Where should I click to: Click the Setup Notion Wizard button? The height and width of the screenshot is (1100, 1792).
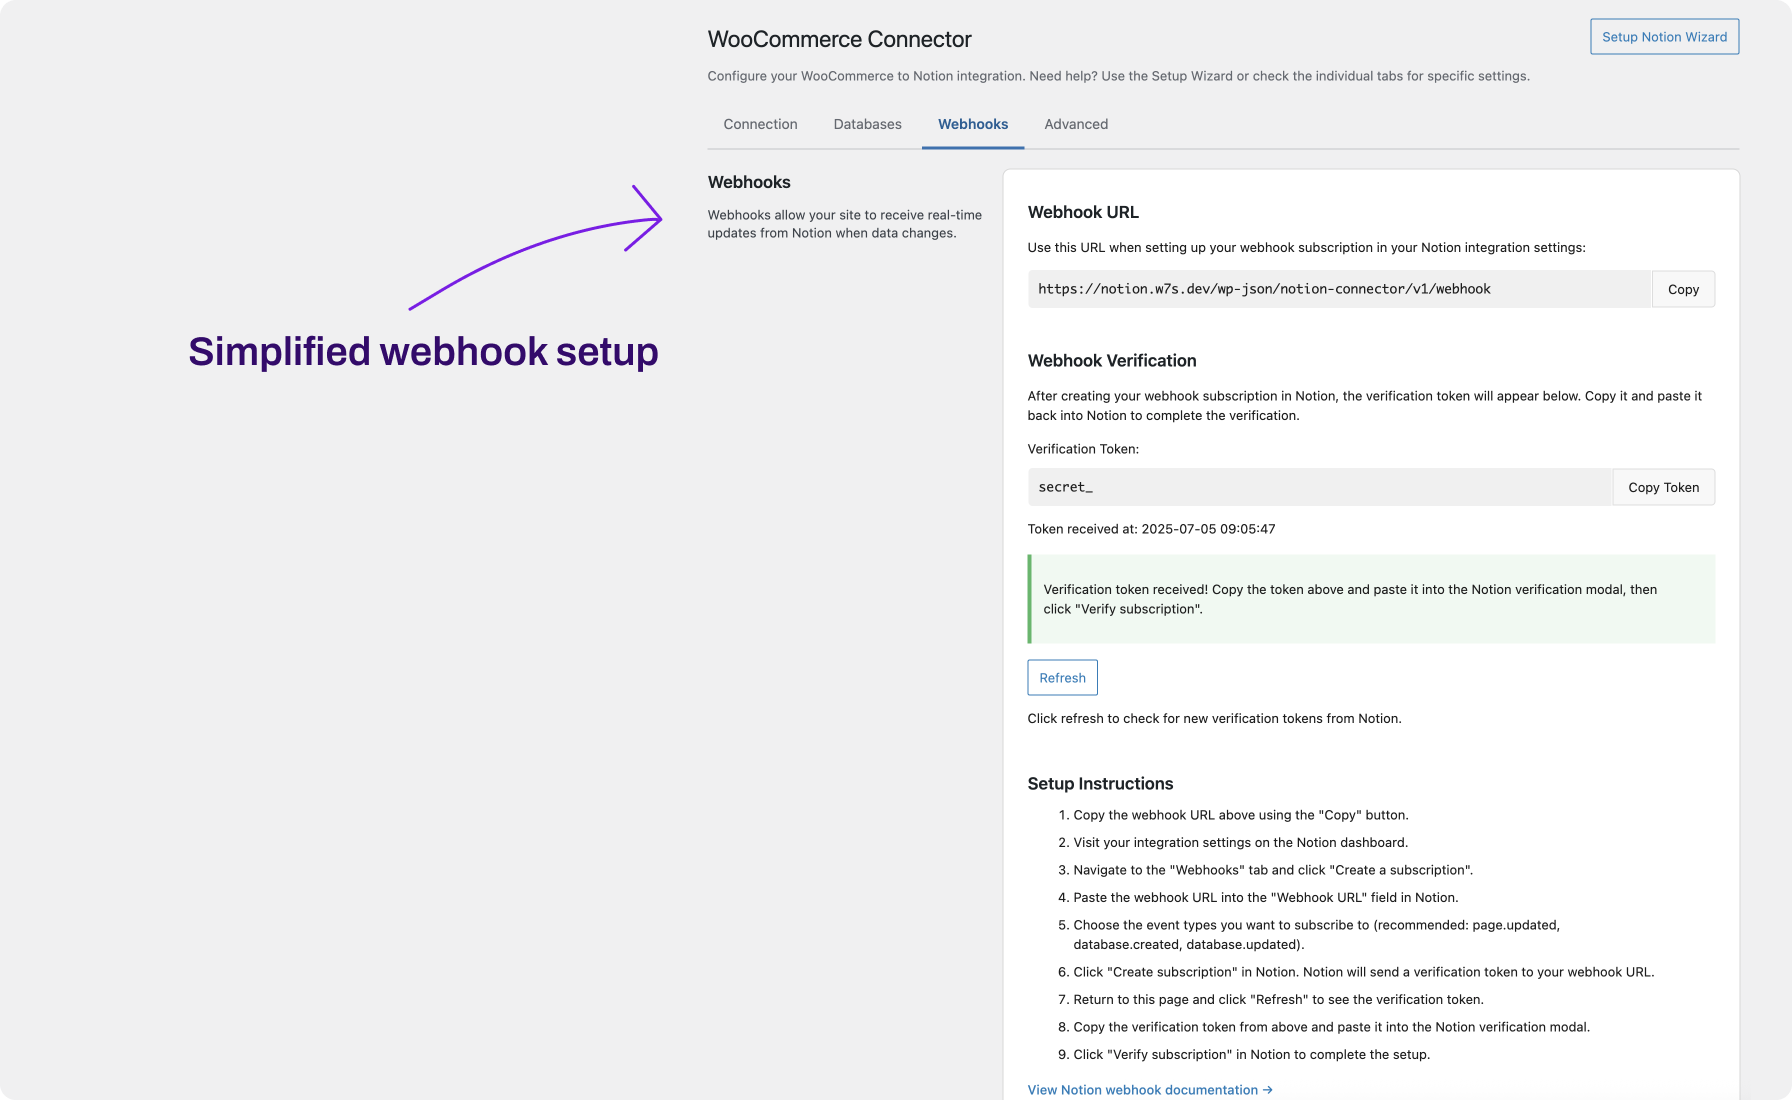click(1664, 37)
